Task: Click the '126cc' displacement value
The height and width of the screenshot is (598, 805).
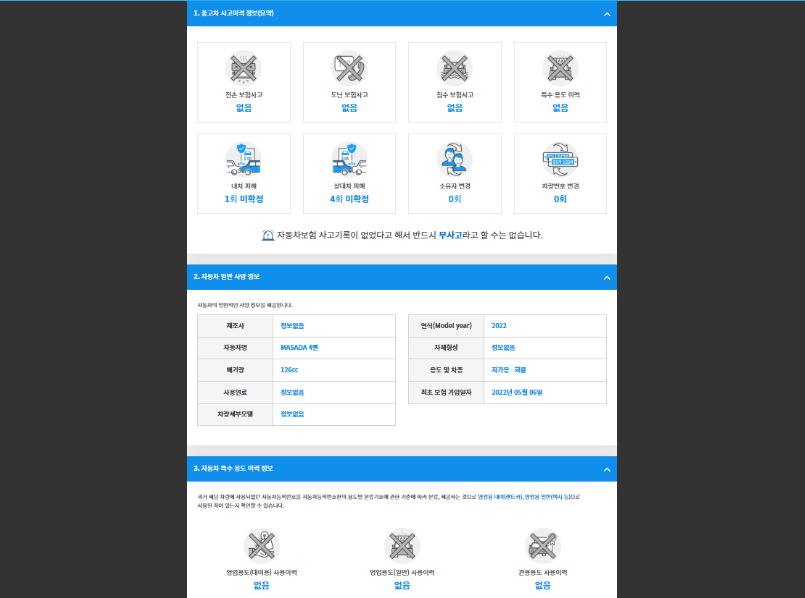Action: click(x=289, y=370)
